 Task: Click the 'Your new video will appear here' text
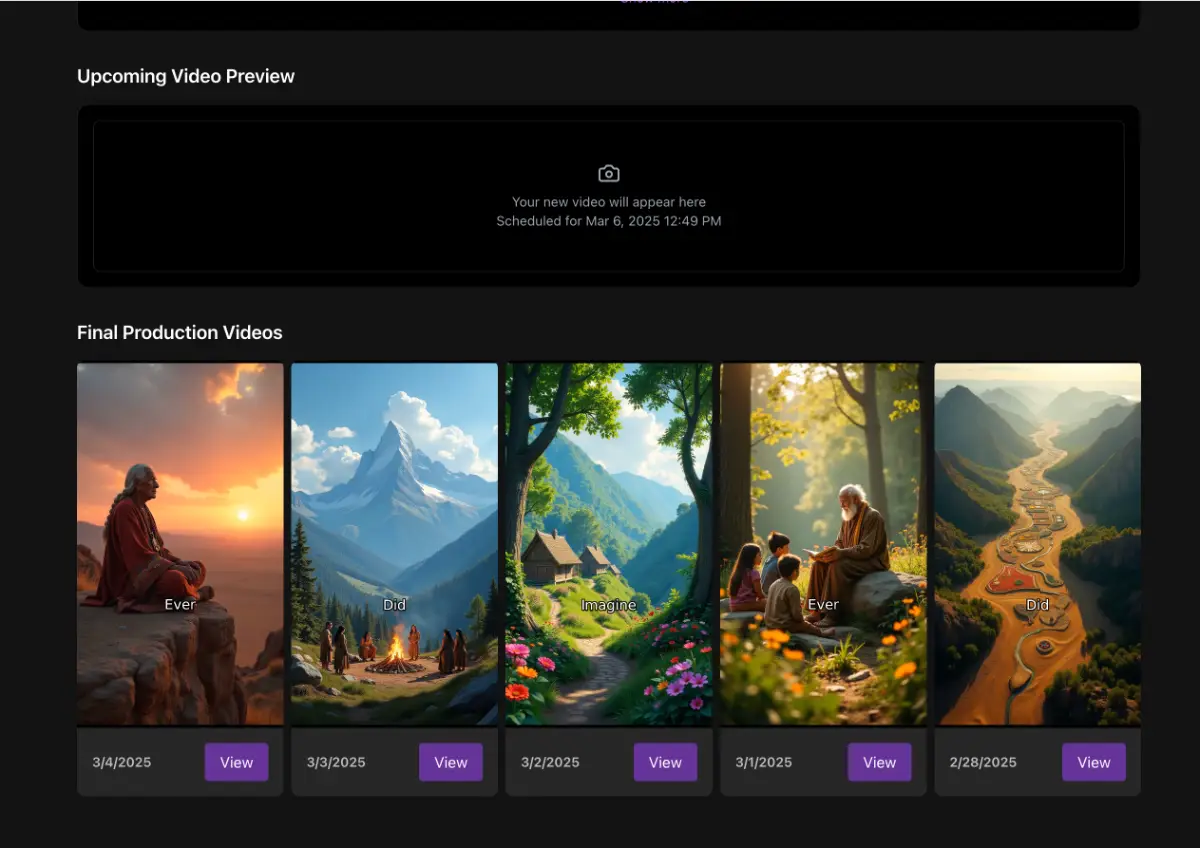click(x=608, y=202)
